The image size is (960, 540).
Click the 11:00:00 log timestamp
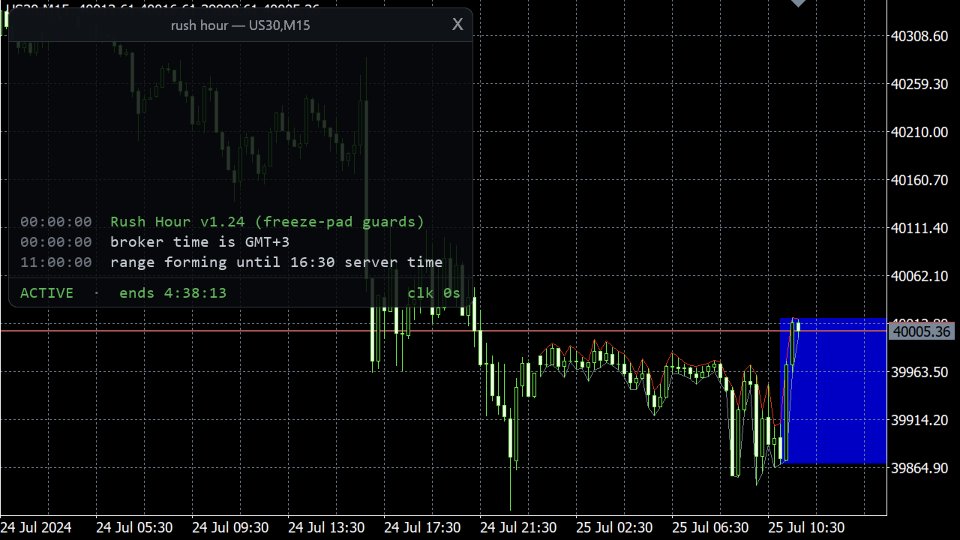pyautogui.click(x=56, y=262)
